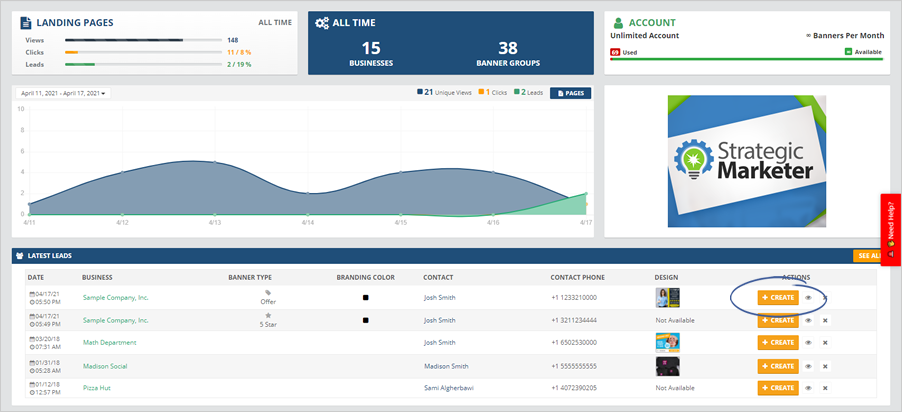Open the Madison Social business link
This screenshot has height=412, width=902.
tap(104, 366)
